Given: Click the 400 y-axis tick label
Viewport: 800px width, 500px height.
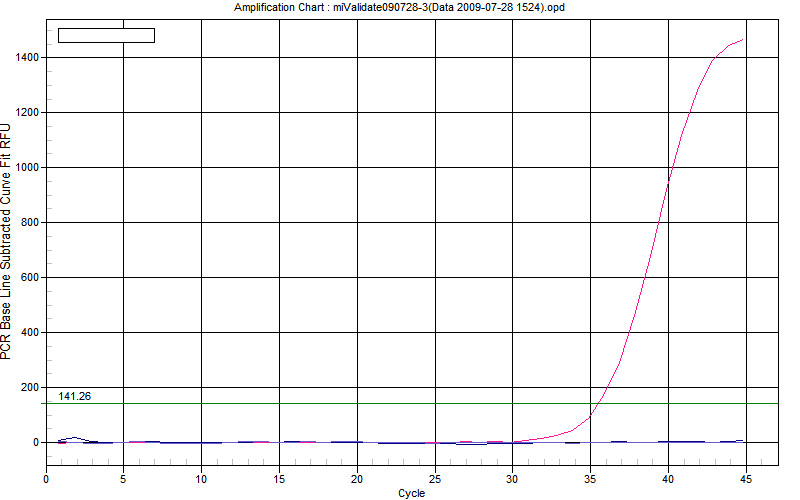Looking at the screenshot, I should [x=30, y=333].
